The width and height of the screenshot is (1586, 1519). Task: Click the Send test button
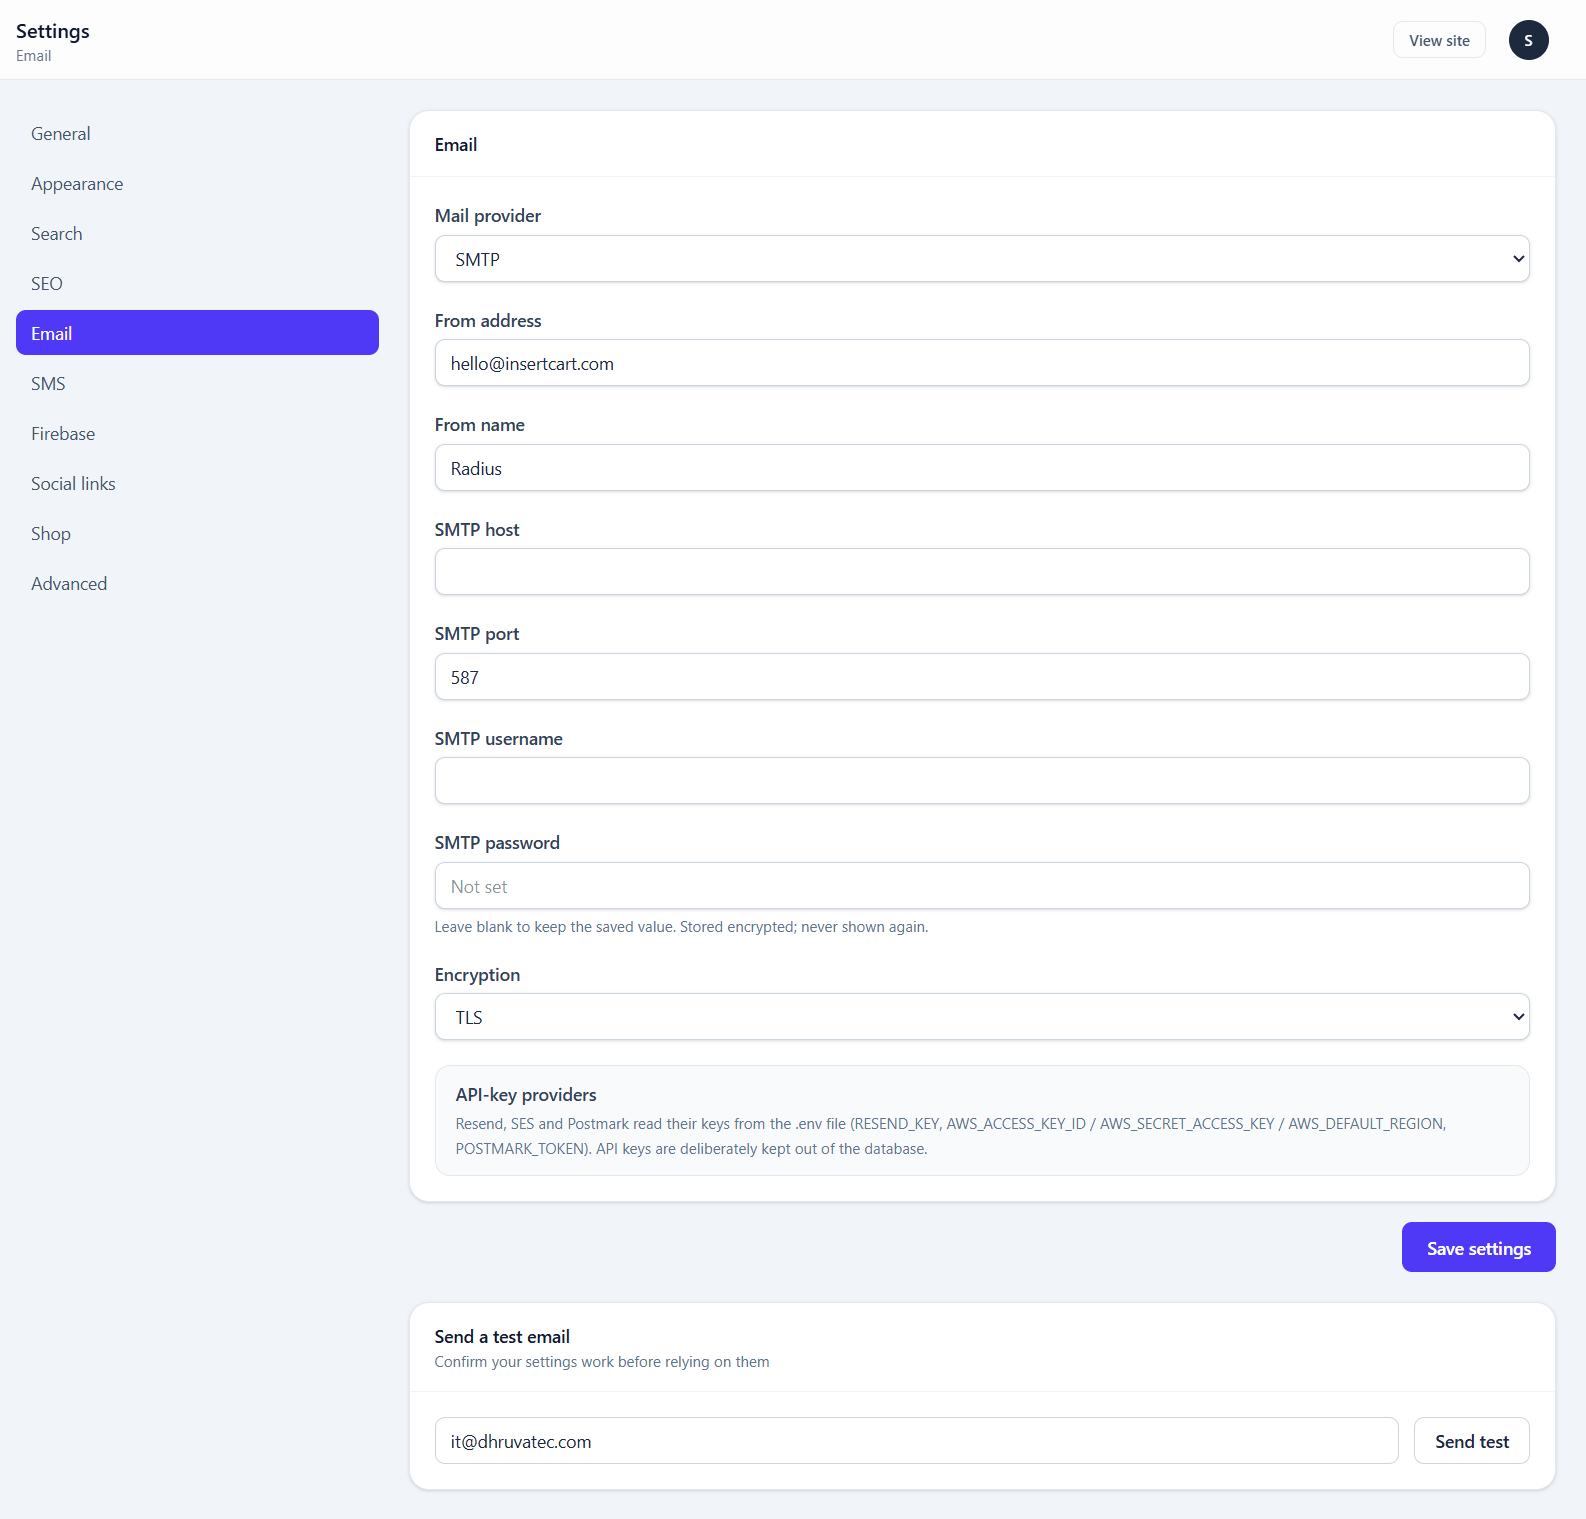[x=1472, y=1441]
